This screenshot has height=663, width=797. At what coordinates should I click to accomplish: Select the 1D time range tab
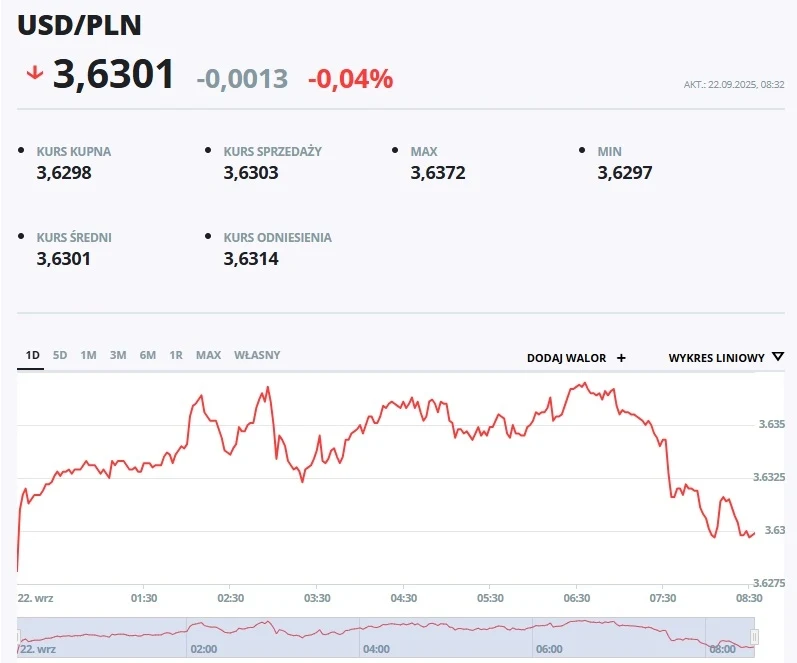point(32,355)
